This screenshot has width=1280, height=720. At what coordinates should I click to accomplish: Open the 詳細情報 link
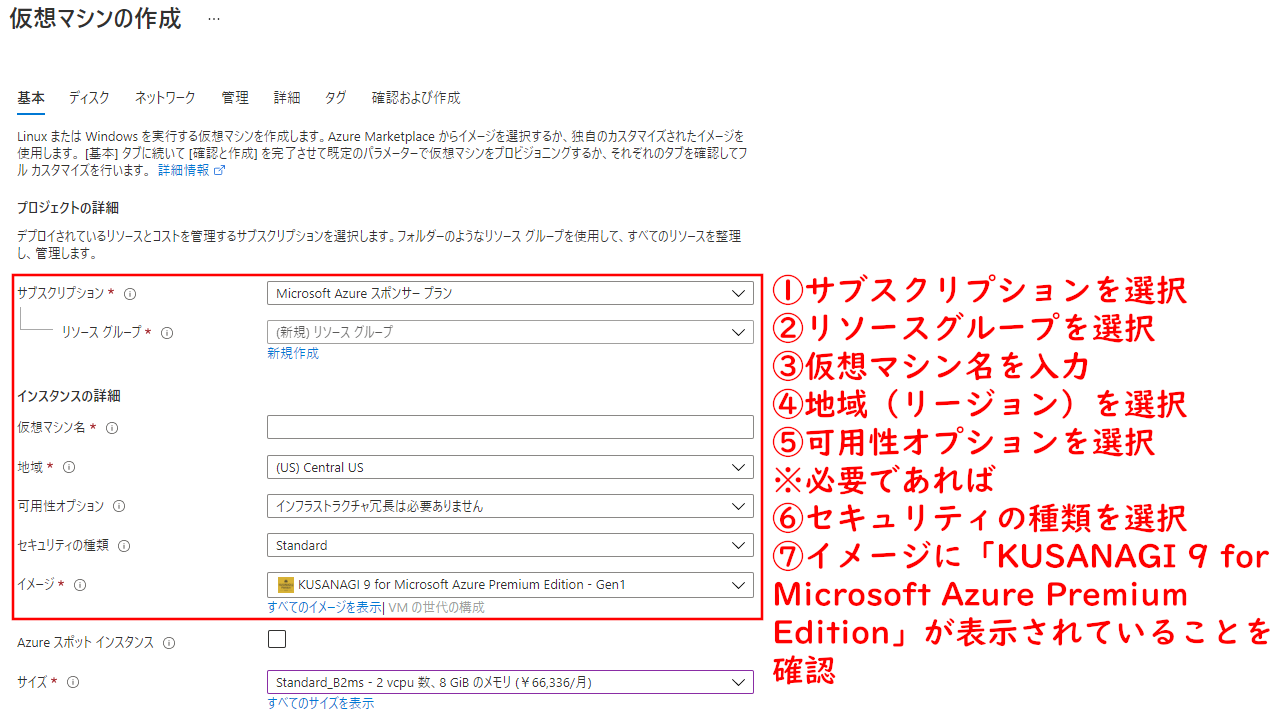click(191, 170)
